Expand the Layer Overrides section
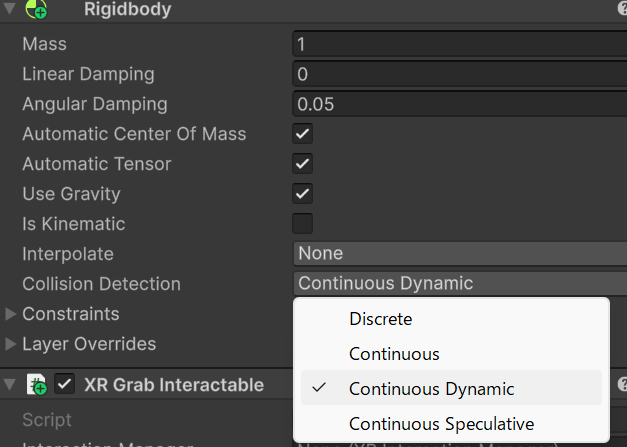 pyautogui.click(x=11, y=344)
